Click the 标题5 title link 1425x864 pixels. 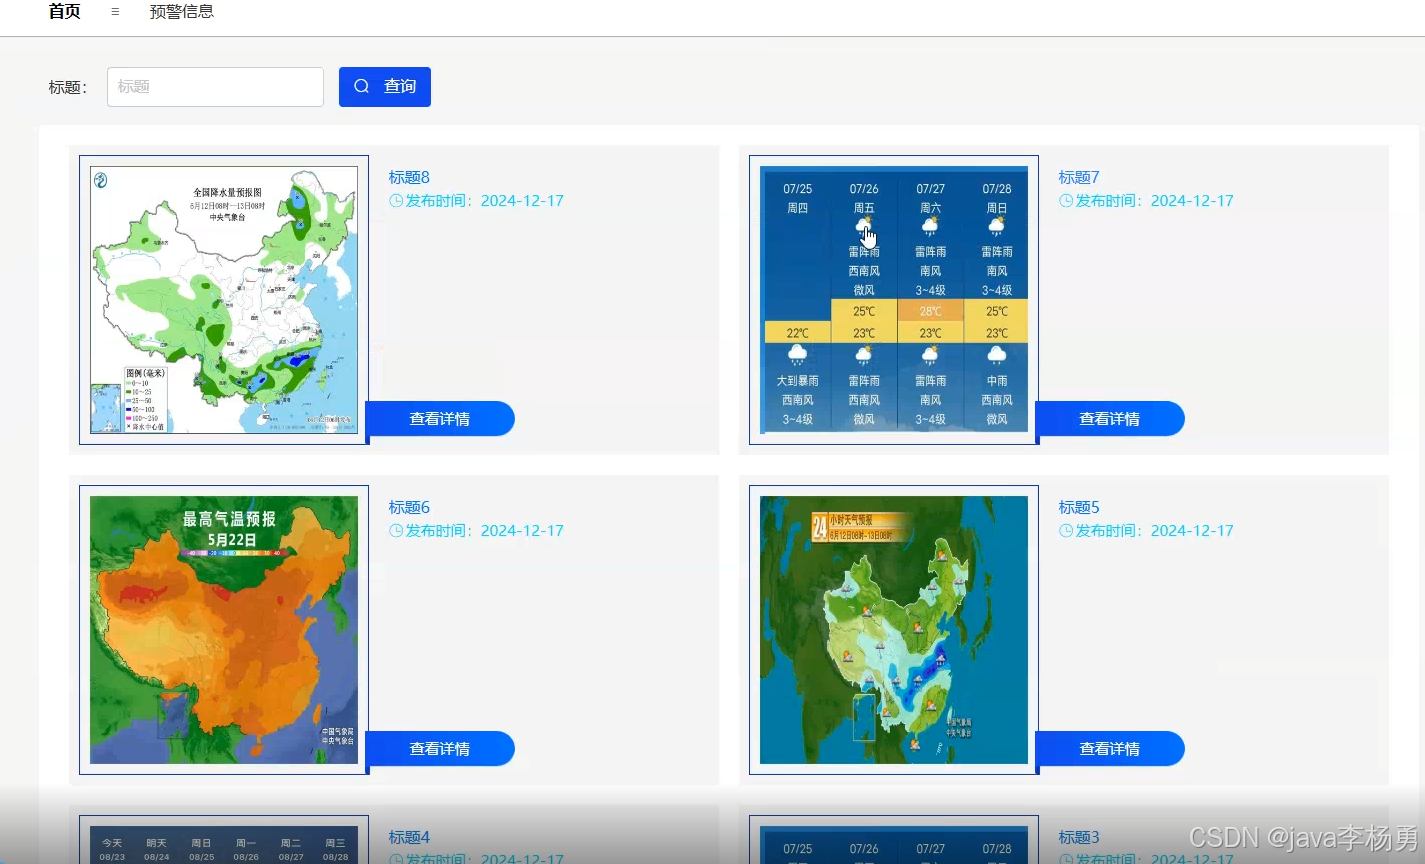coord(1079,507)
